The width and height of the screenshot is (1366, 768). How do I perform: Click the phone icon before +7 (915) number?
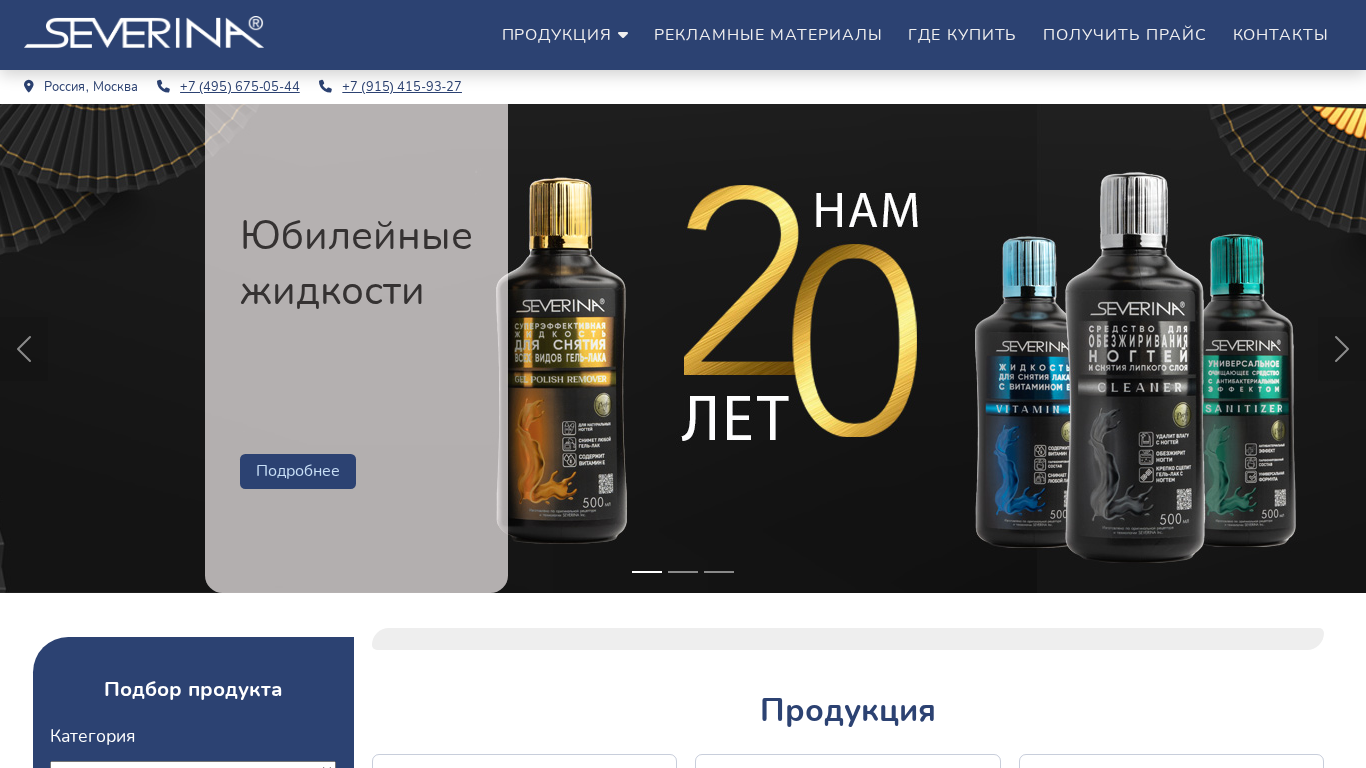(325, 87)
